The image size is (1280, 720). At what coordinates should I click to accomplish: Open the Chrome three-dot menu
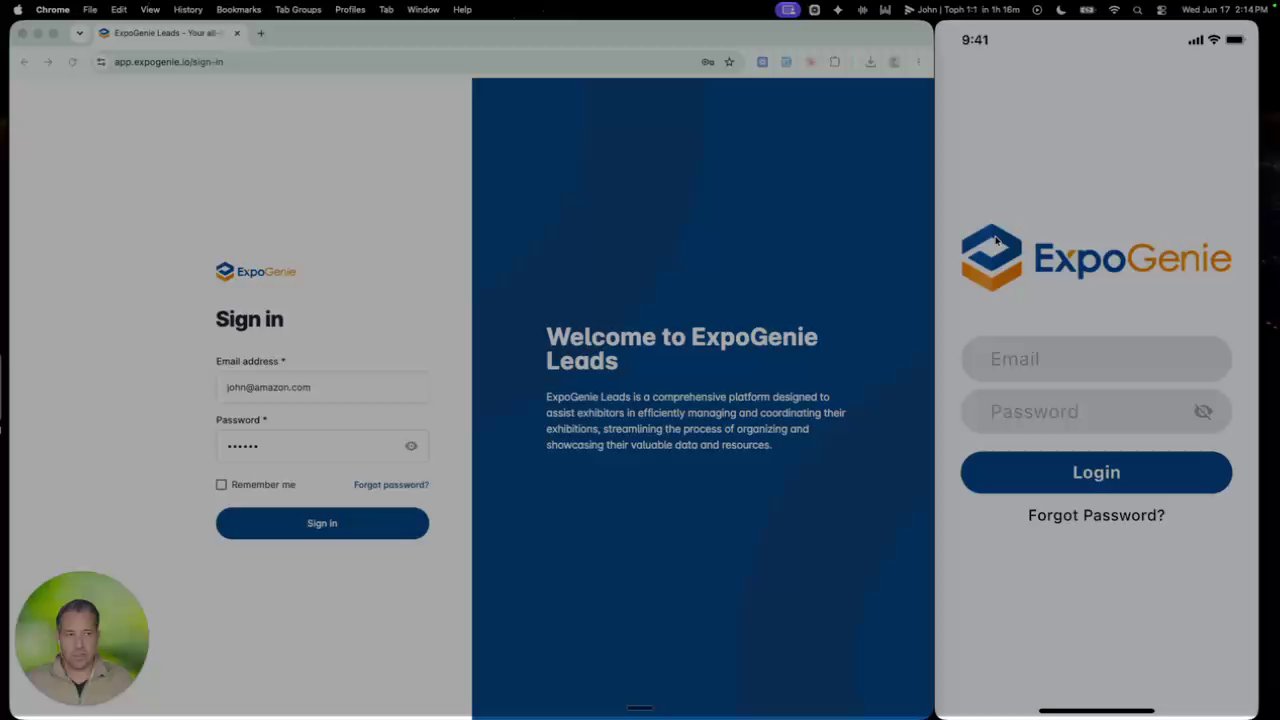click(918, 62)
